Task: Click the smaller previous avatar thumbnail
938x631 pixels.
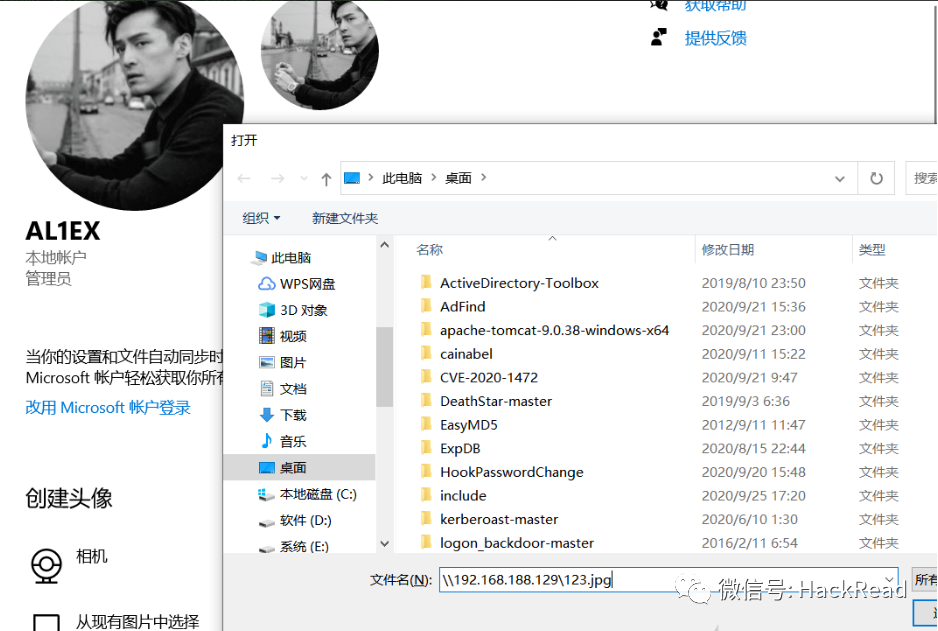Action: coord(320,53)
